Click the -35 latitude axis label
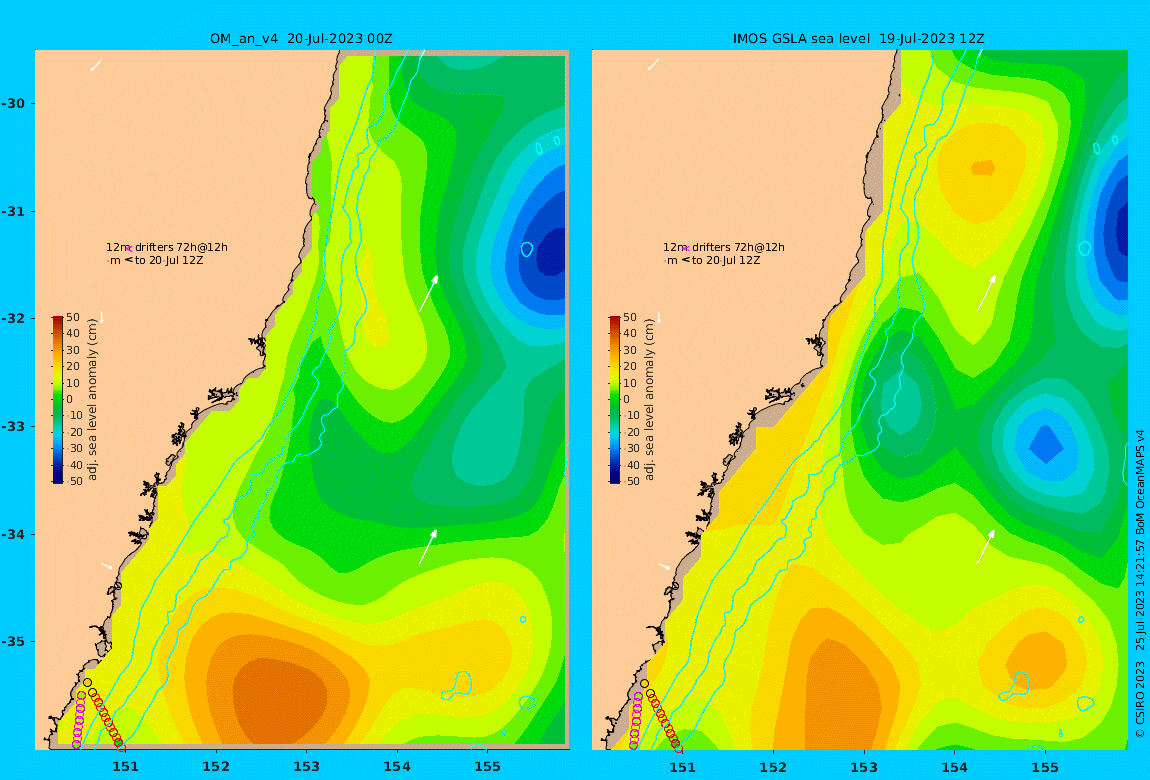 tap(13, 642)
